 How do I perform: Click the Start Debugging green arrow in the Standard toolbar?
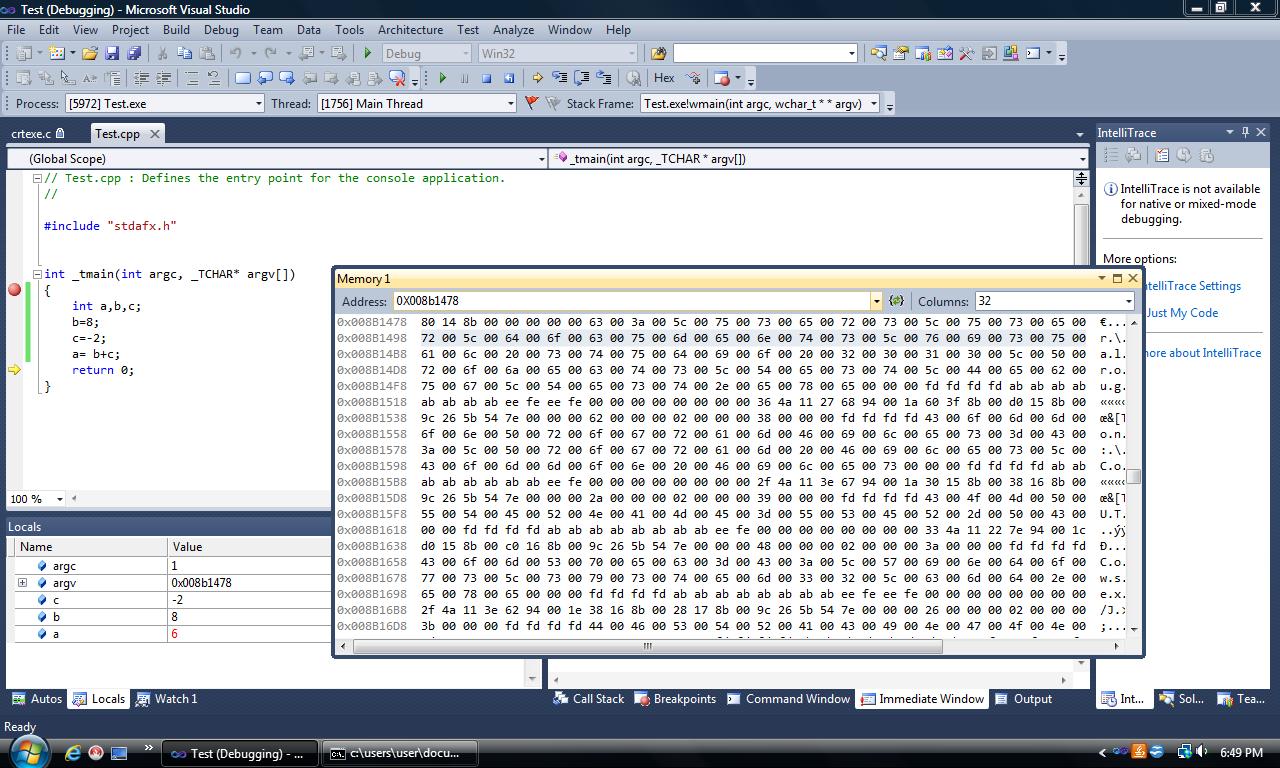tap(368, 53)
